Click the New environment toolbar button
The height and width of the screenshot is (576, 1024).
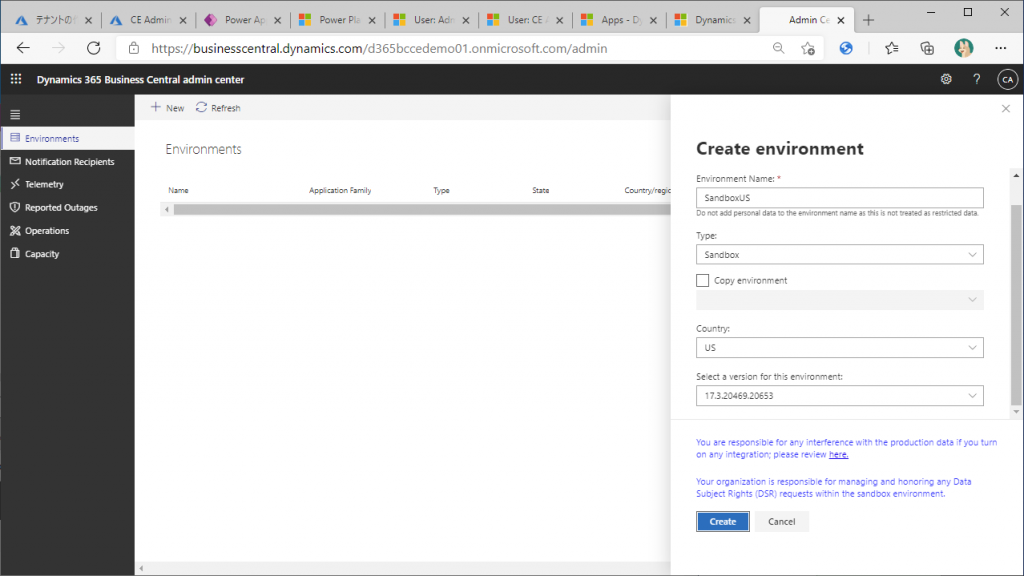167,108
